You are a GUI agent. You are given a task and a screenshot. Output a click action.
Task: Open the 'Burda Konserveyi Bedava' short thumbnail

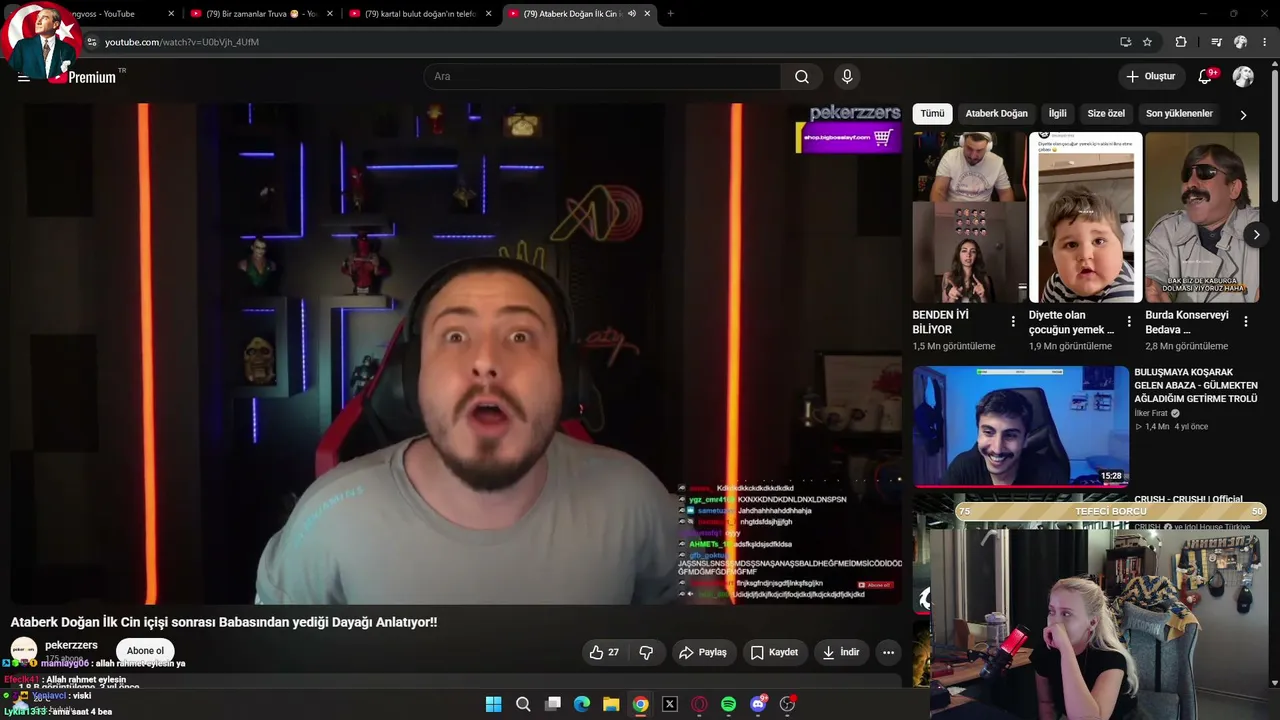point(1202,217)
